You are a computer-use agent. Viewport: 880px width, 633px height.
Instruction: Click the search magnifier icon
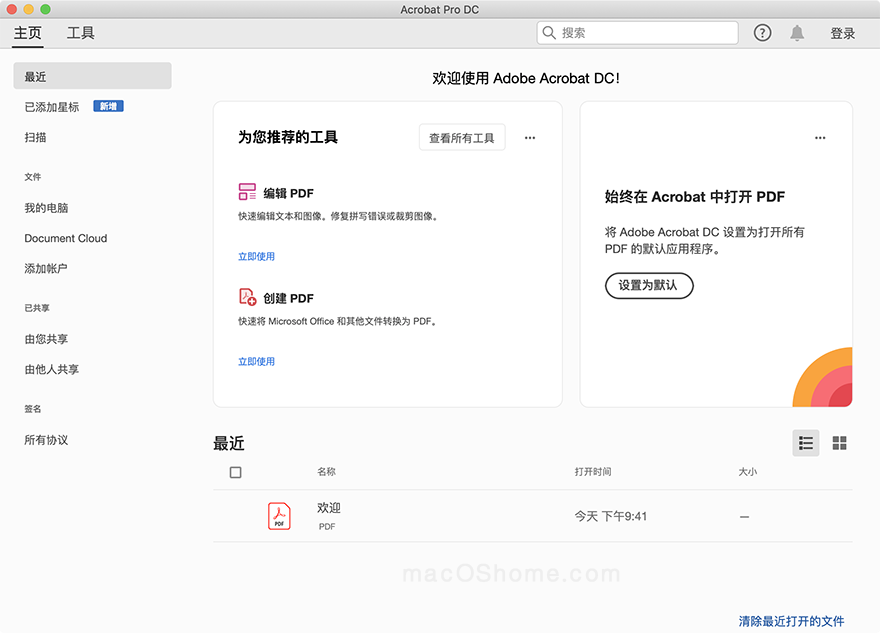pyautogui.click(x=549, y=33)
